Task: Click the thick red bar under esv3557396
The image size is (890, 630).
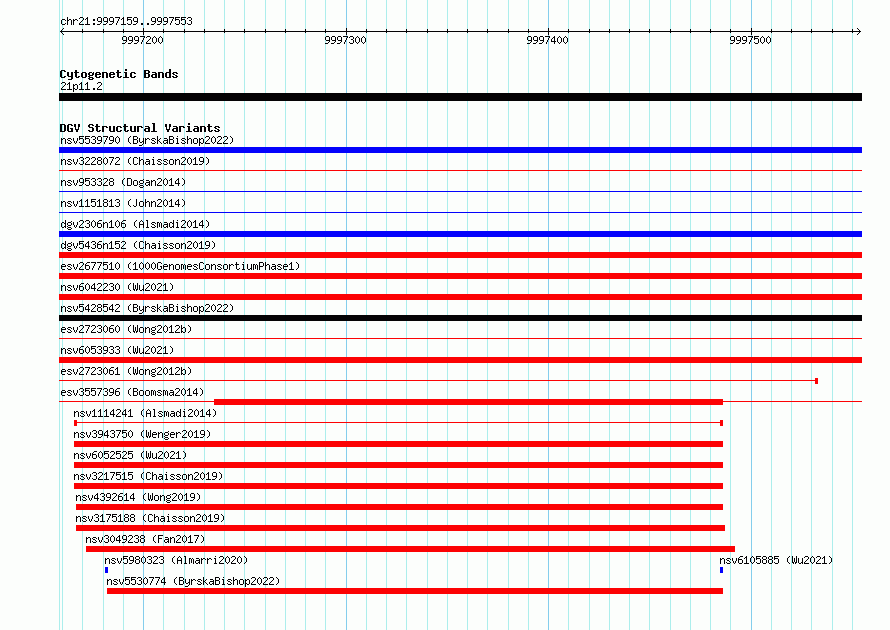Action: [468, 402]
